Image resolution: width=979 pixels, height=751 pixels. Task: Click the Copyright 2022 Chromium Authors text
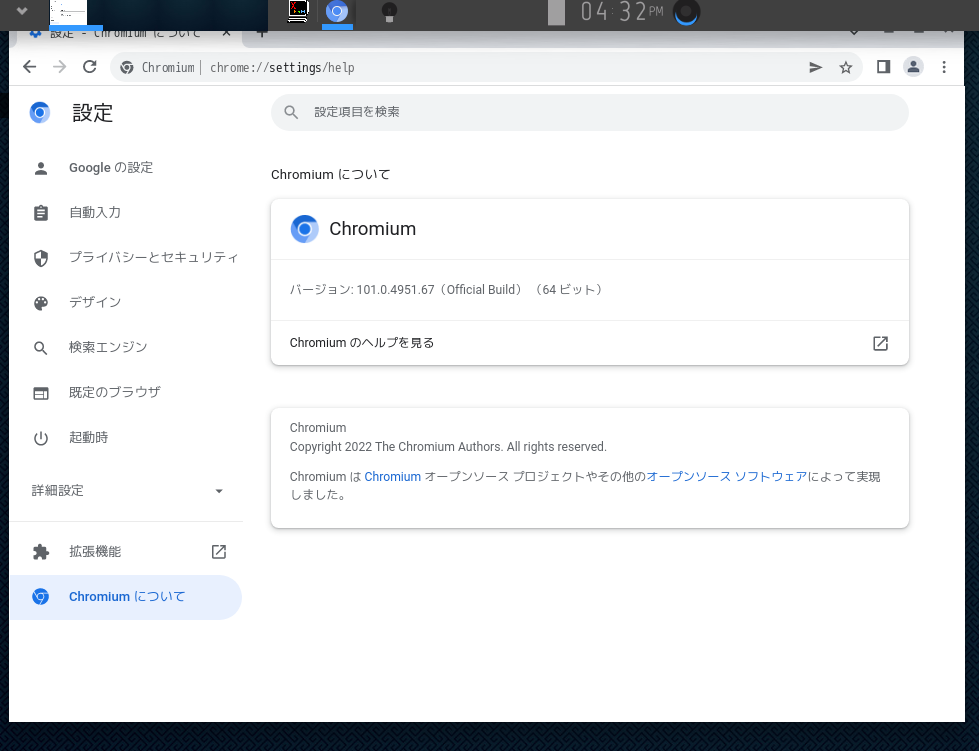click(x=448, y=447)
